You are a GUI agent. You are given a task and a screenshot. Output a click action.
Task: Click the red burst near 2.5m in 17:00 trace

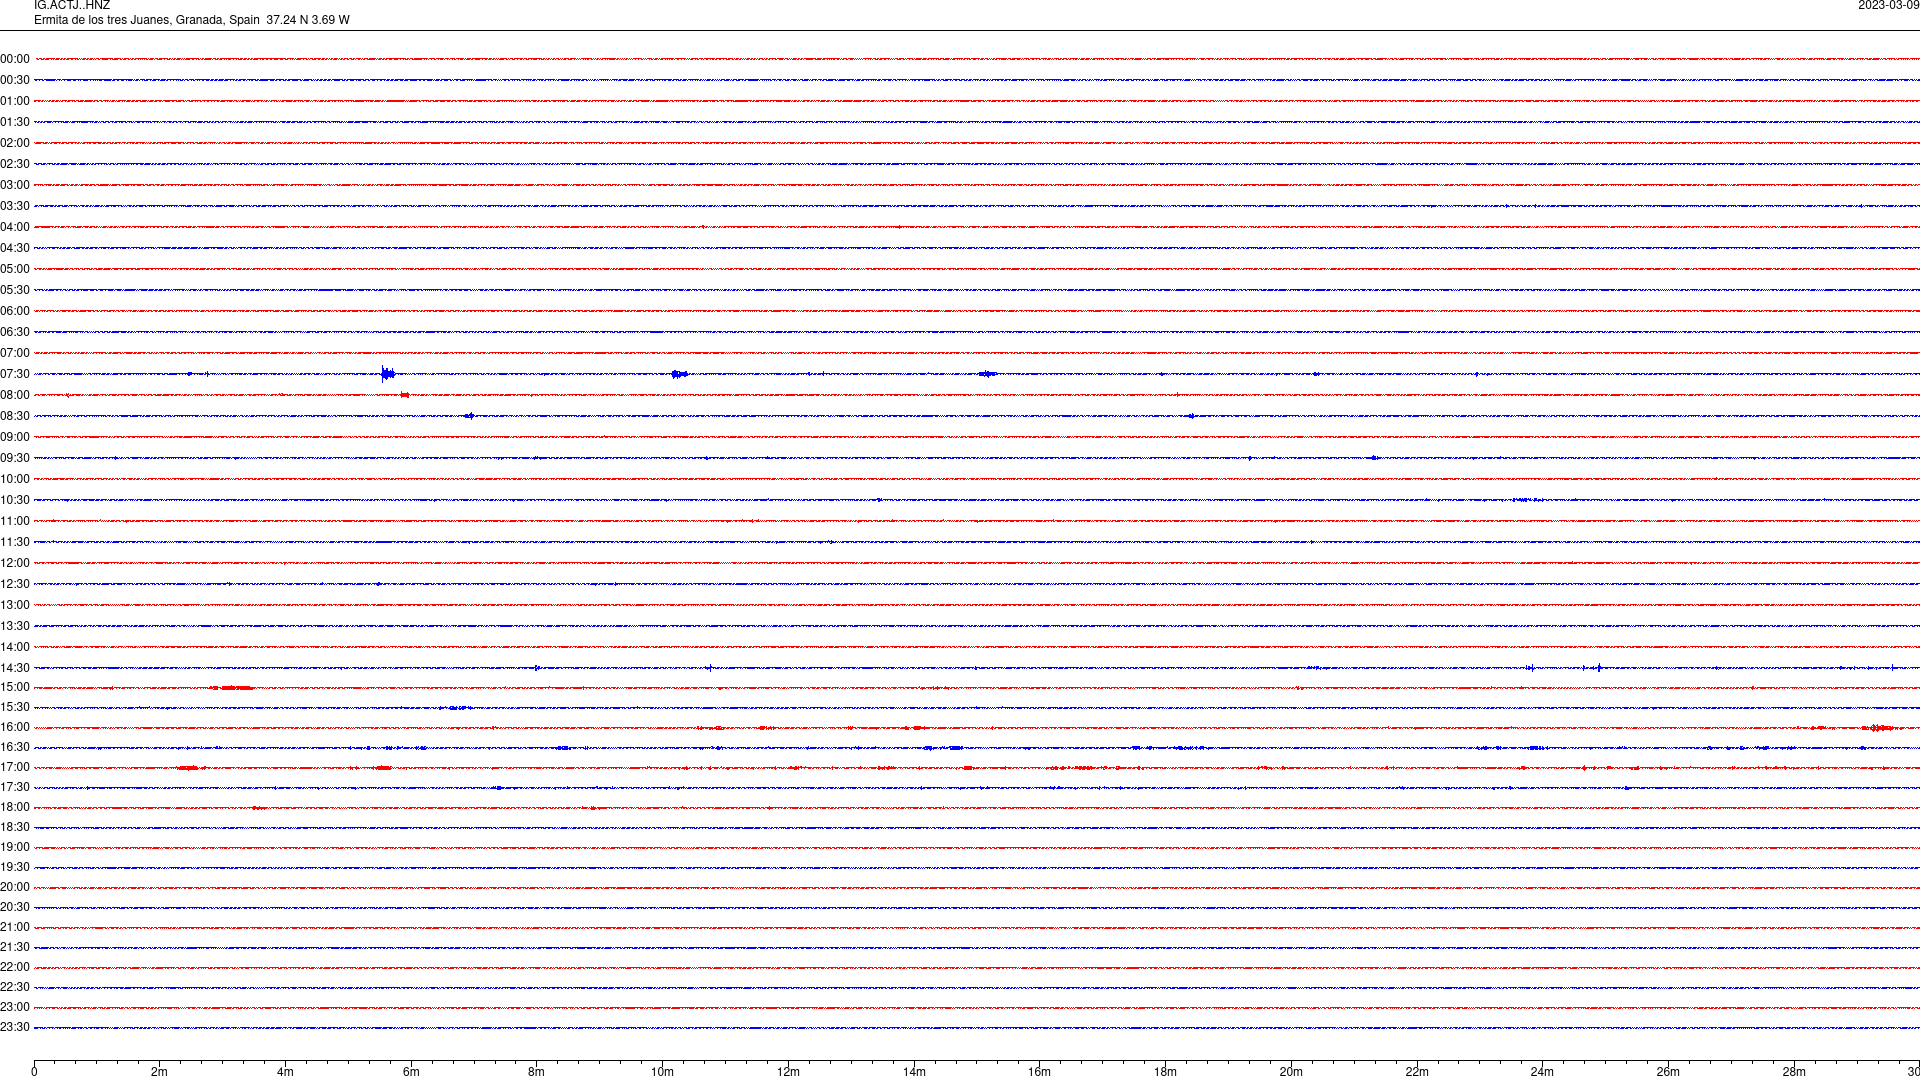(190, 768)
